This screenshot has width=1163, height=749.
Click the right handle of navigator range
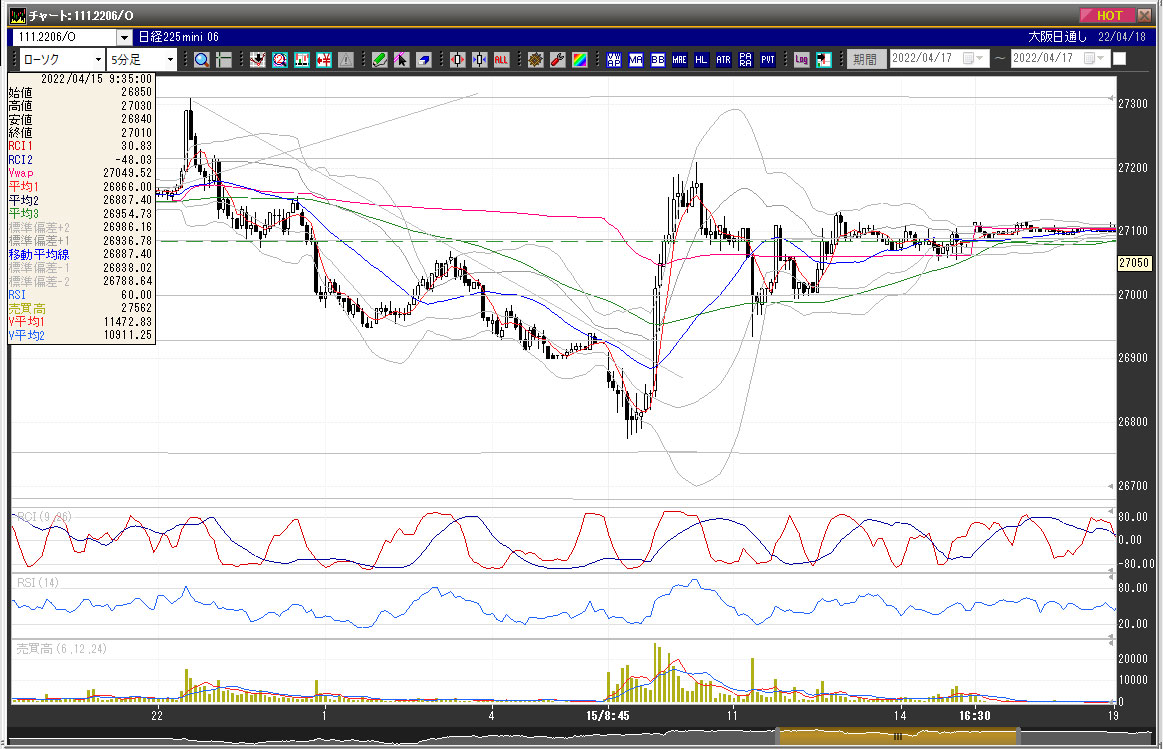click(x=1018, y=736)
